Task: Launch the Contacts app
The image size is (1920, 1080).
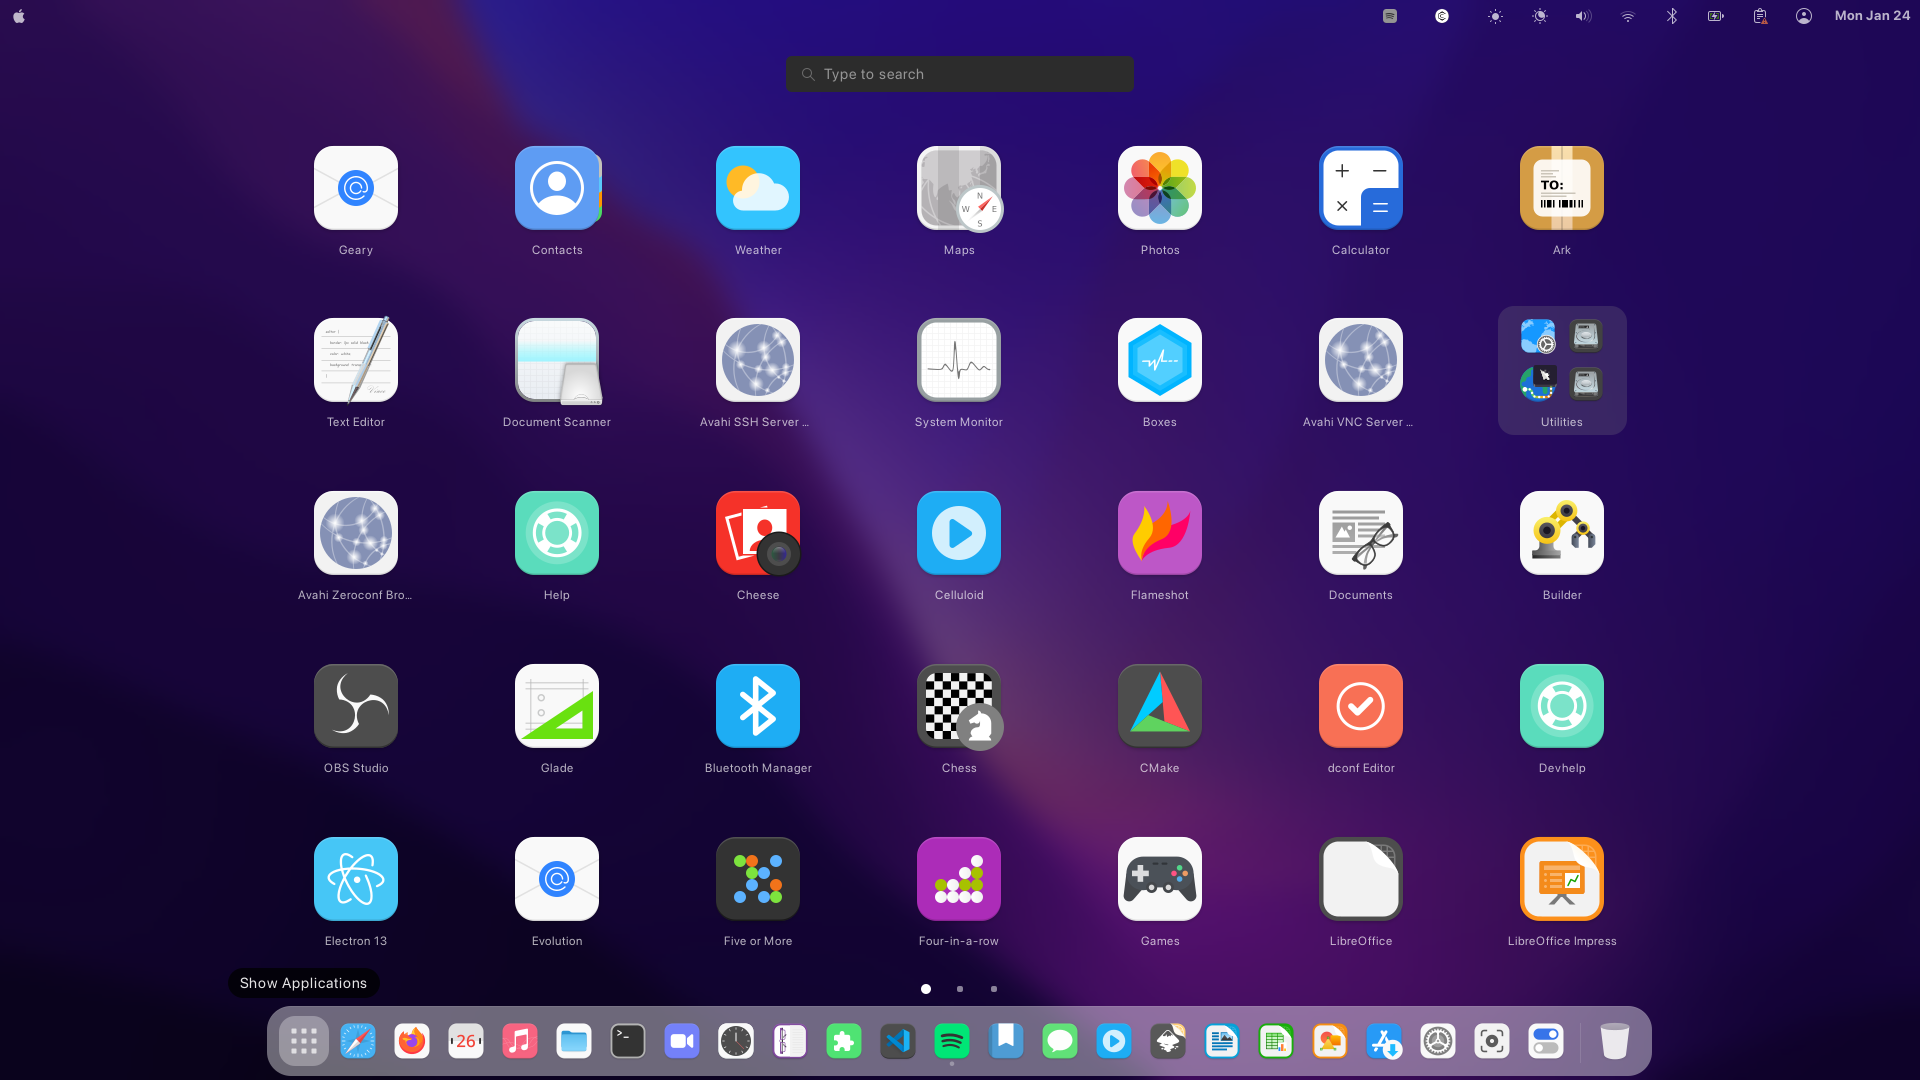Action: pos(557,188)
